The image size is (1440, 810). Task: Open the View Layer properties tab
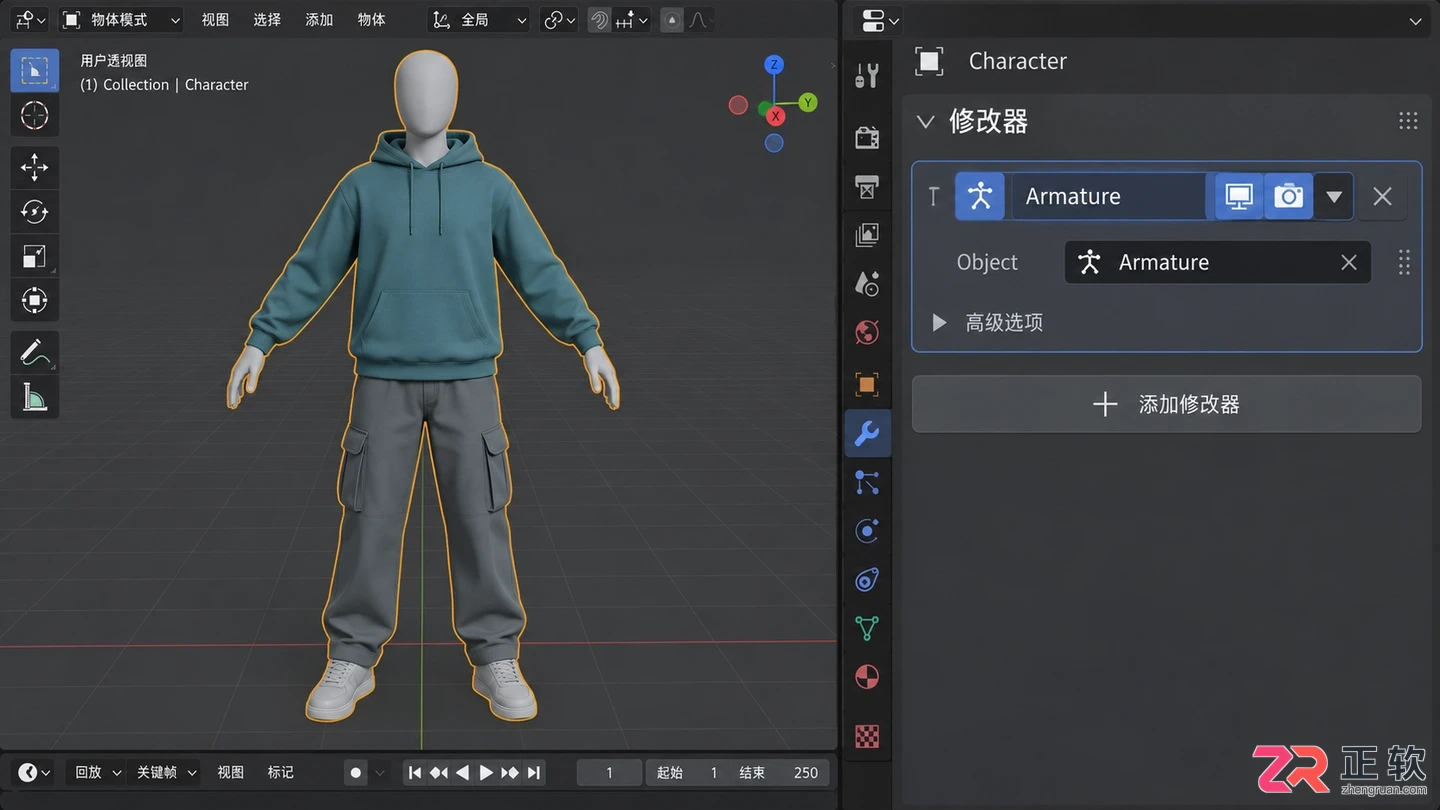[x=867, y=235]
